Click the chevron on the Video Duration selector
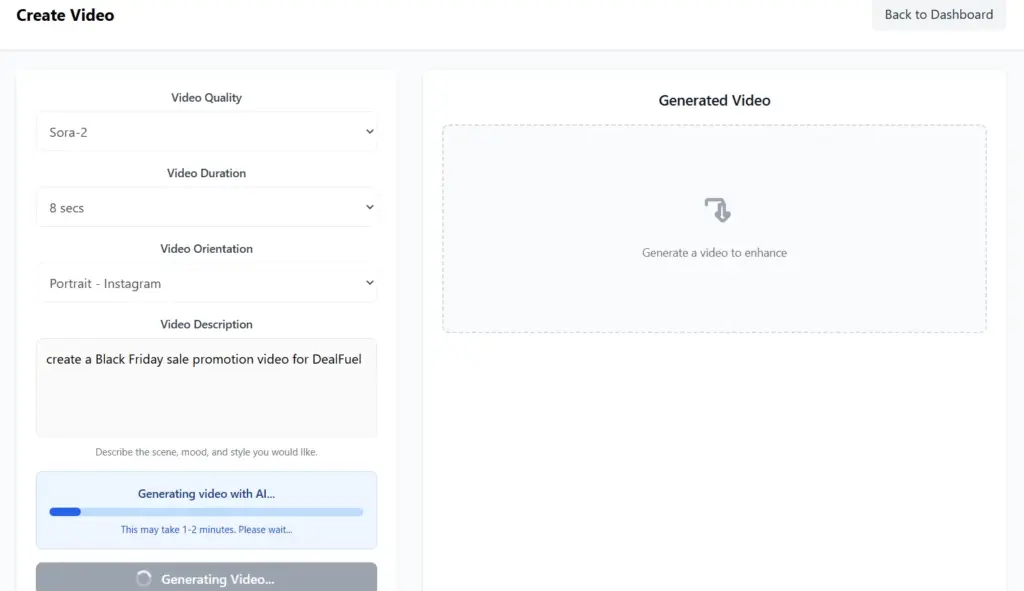 click(369, 207)
